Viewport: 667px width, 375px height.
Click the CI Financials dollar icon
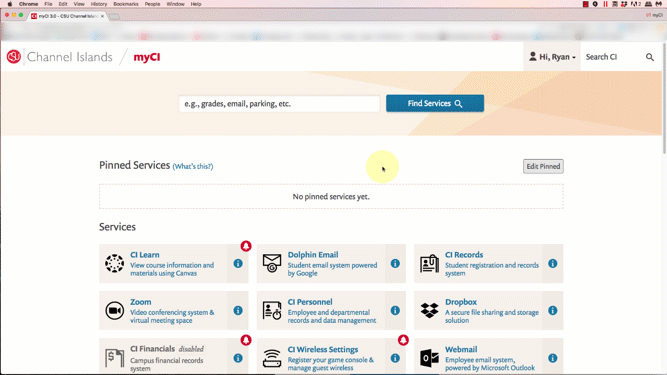114,358
